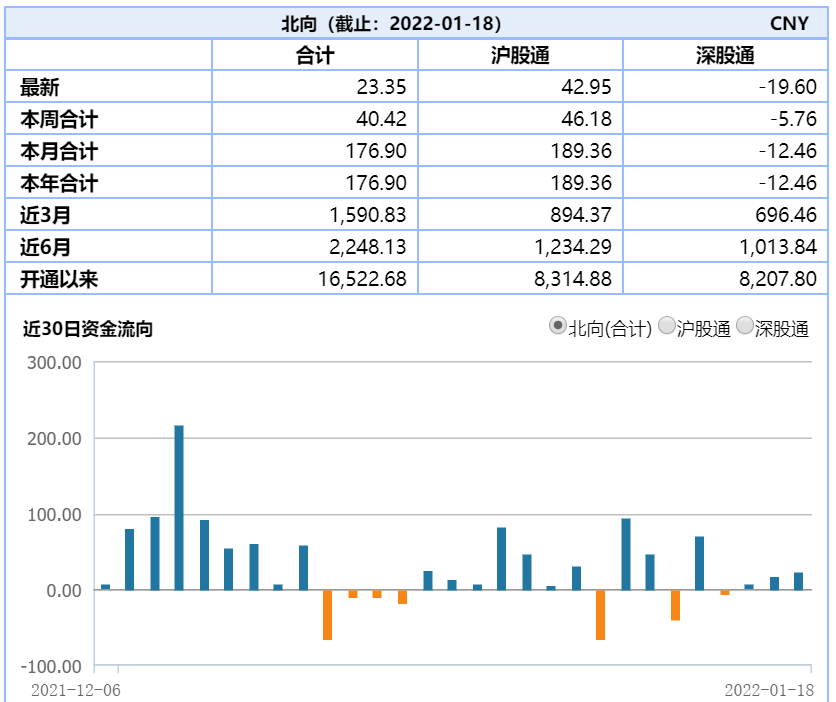Click the first orange negative bar
836x702 pixels.
click(327, 615)
